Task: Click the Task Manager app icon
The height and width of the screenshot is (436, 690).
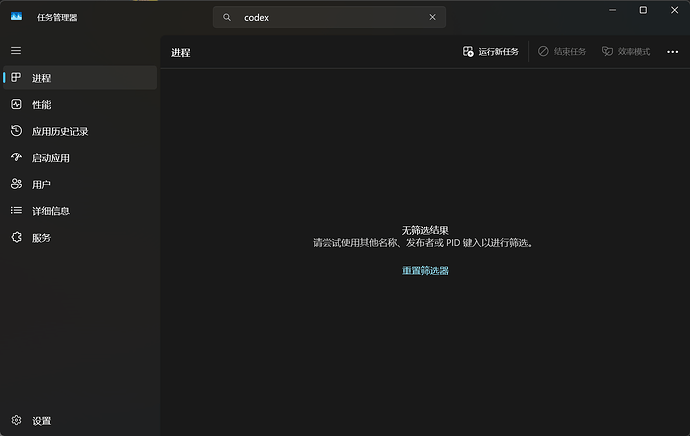Action: point(16,17)
